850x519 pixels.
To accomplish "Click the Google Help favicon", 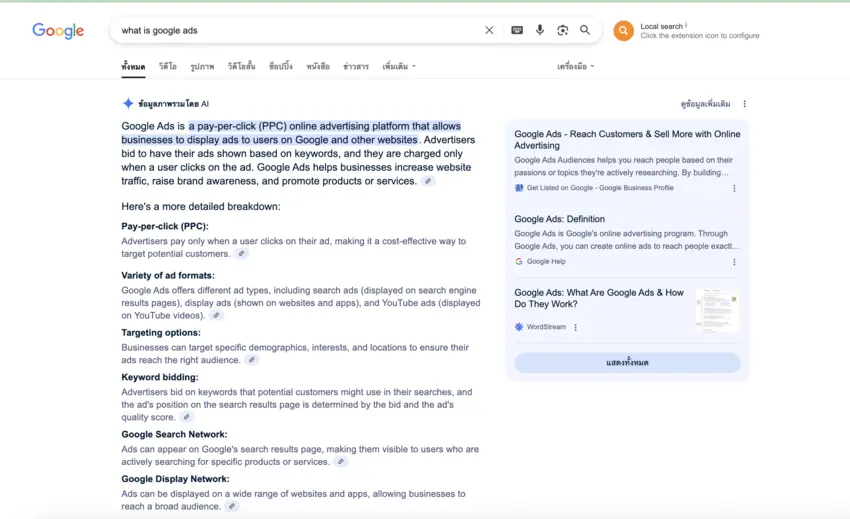I will 519,261.
